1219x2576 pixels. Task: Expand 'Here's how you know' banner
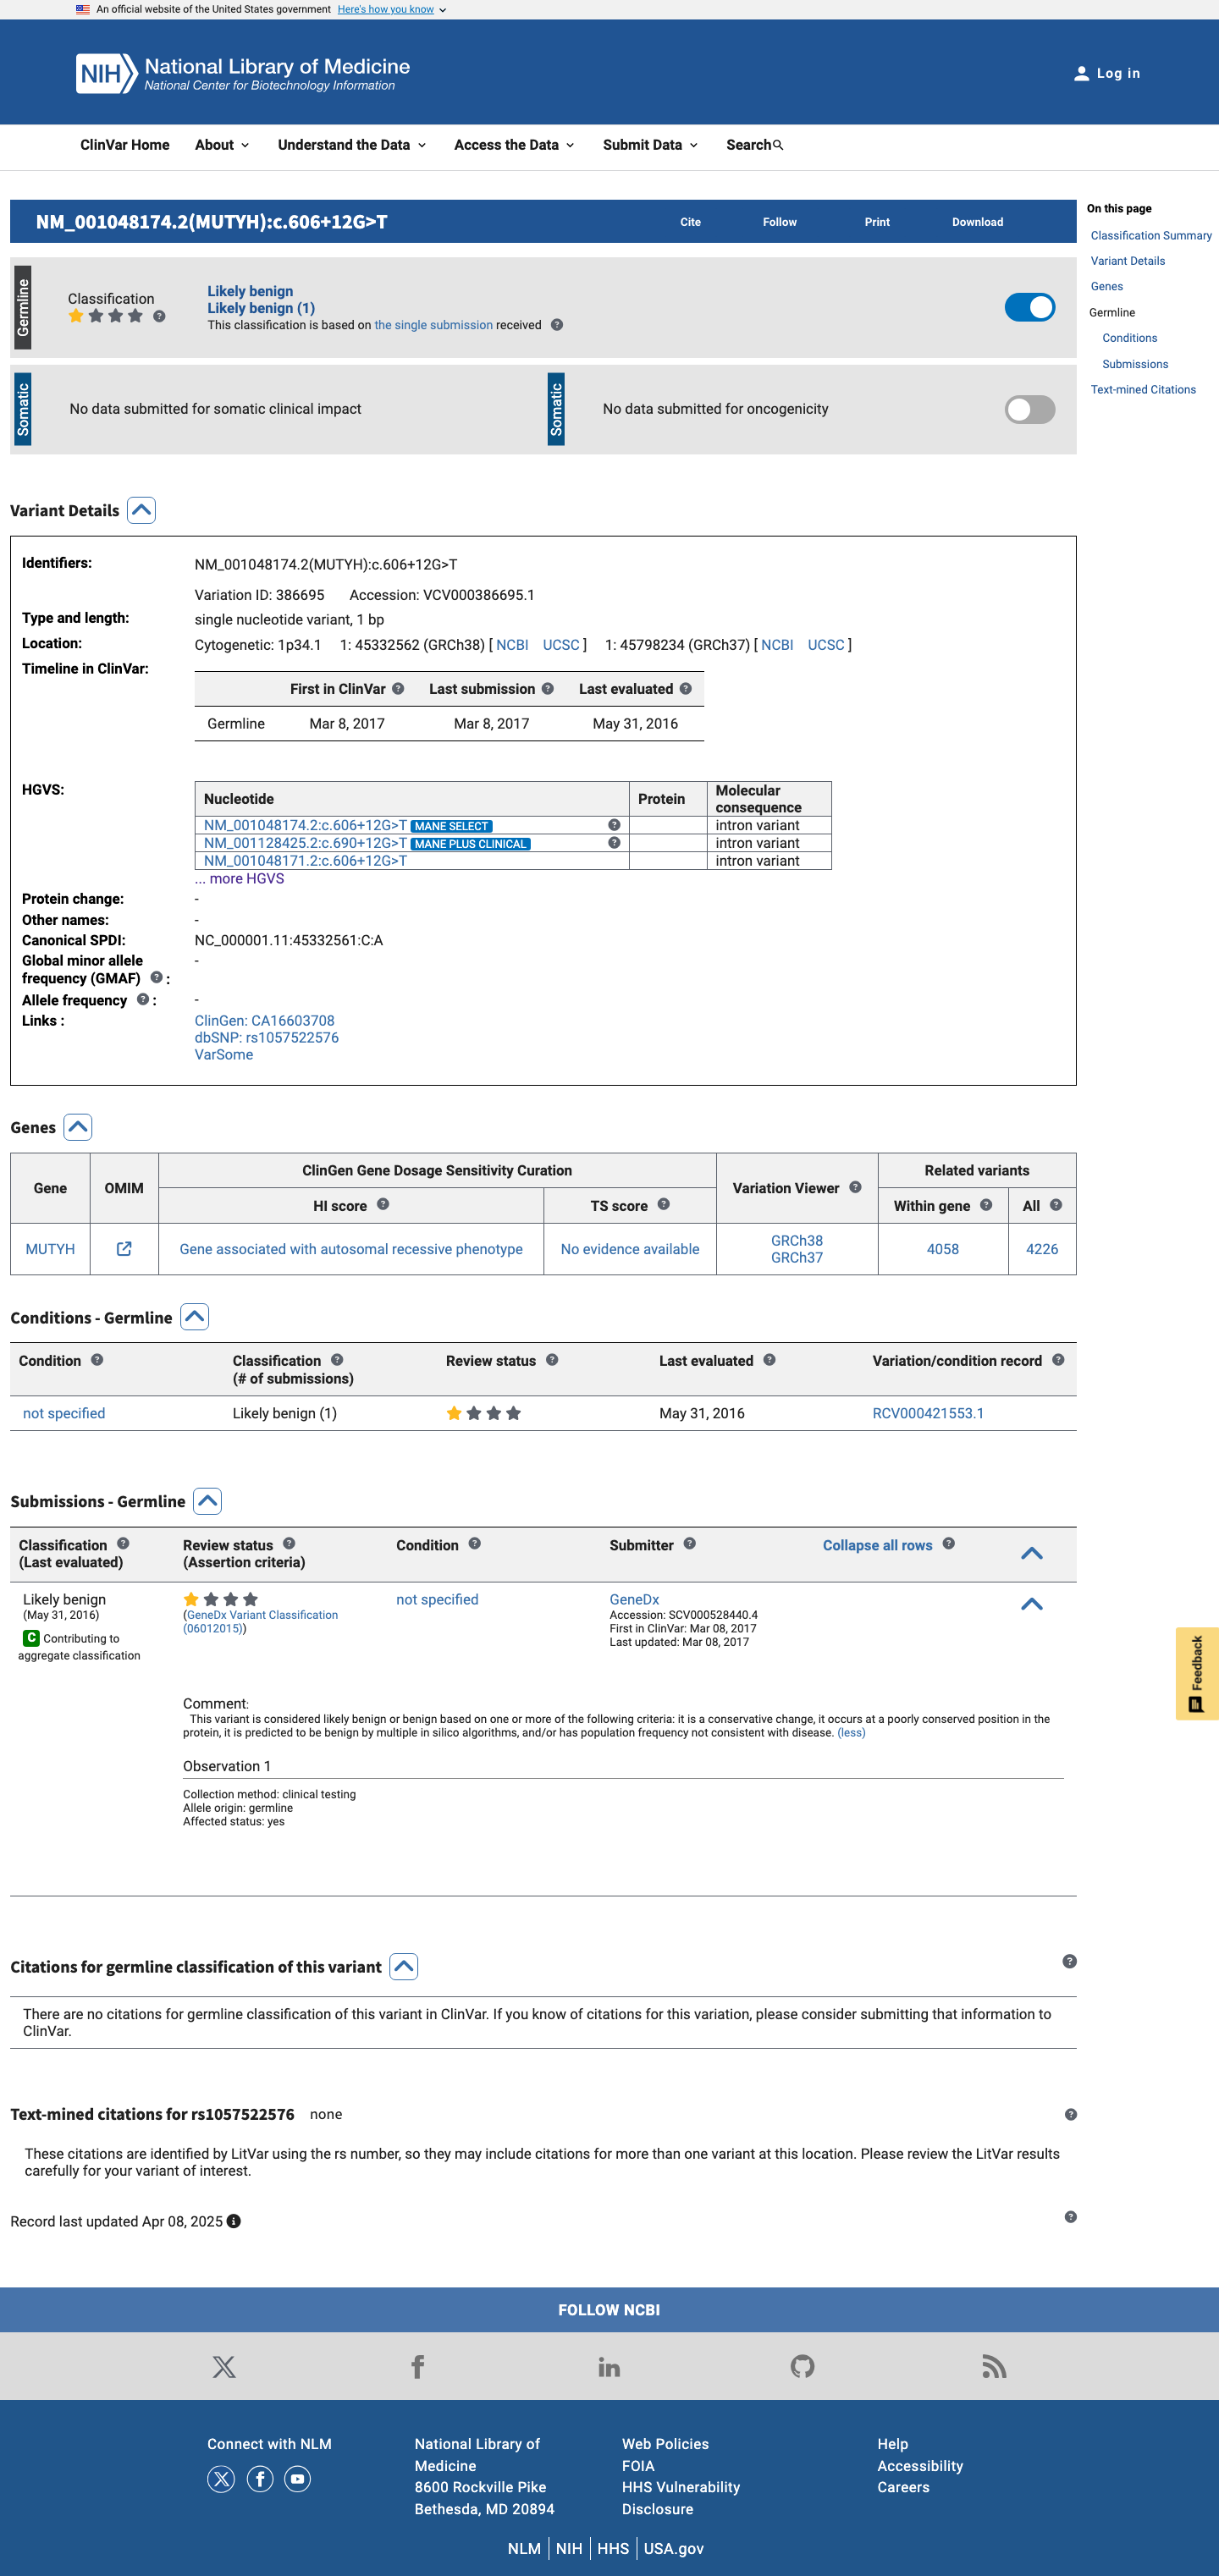click(392, 9)
